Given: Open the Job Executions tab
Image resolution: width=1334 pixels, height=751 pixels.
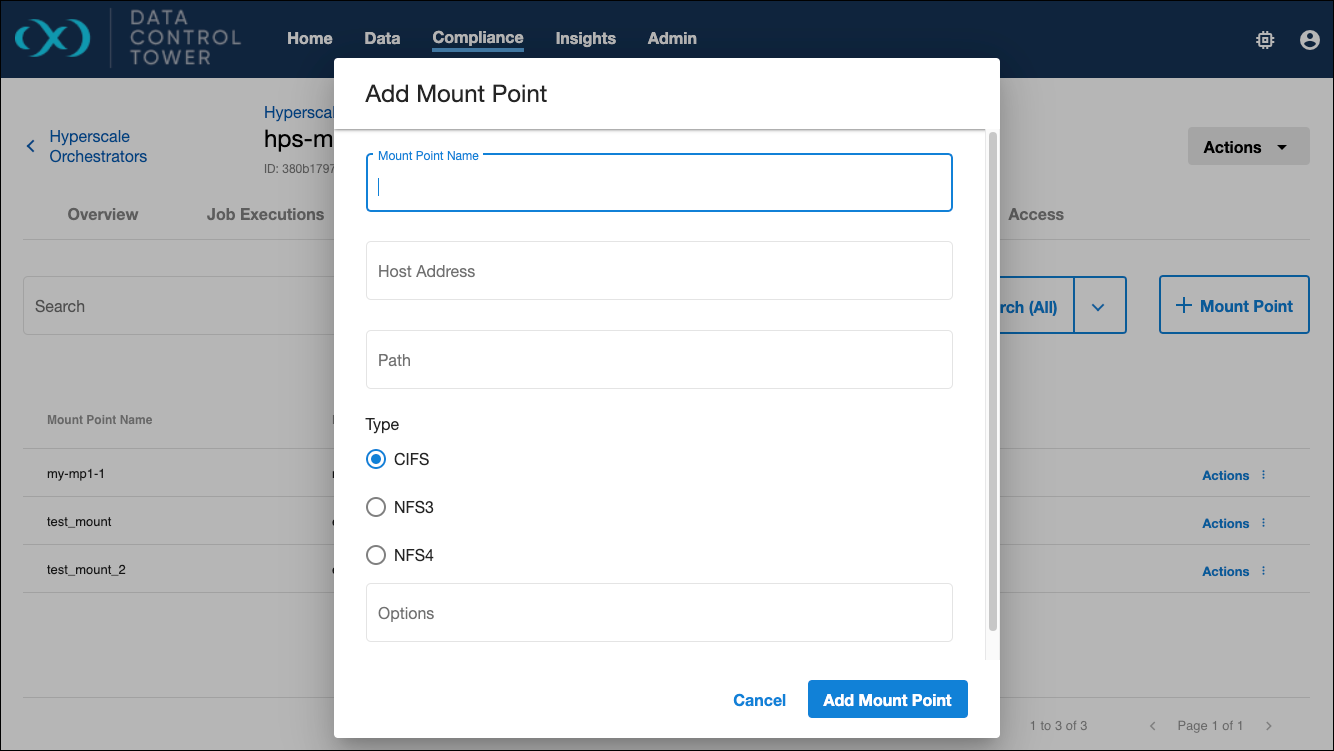Looking at the screenshot, I should (x=265, y=214).
